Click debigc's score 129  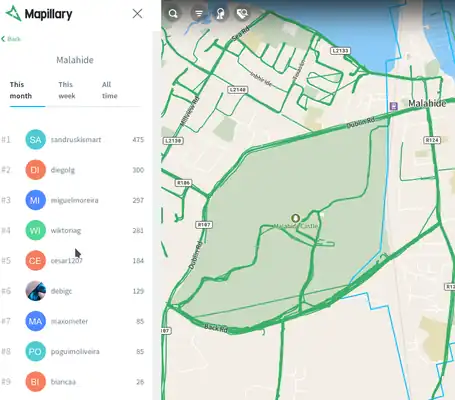[138, 291]
